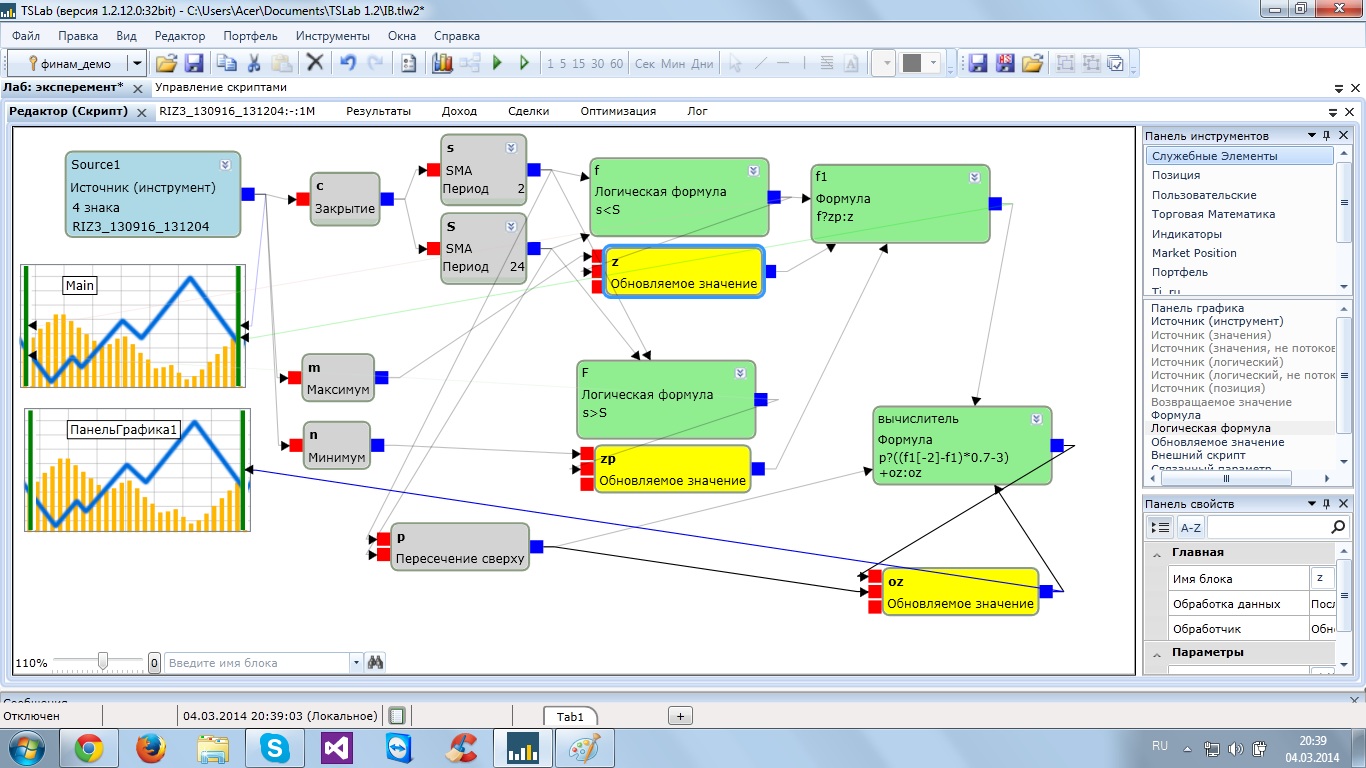This screenshot has height=768, width=1366.
Task: Sort properties alphabetically with A-Z button
Action: (1190, 527)
